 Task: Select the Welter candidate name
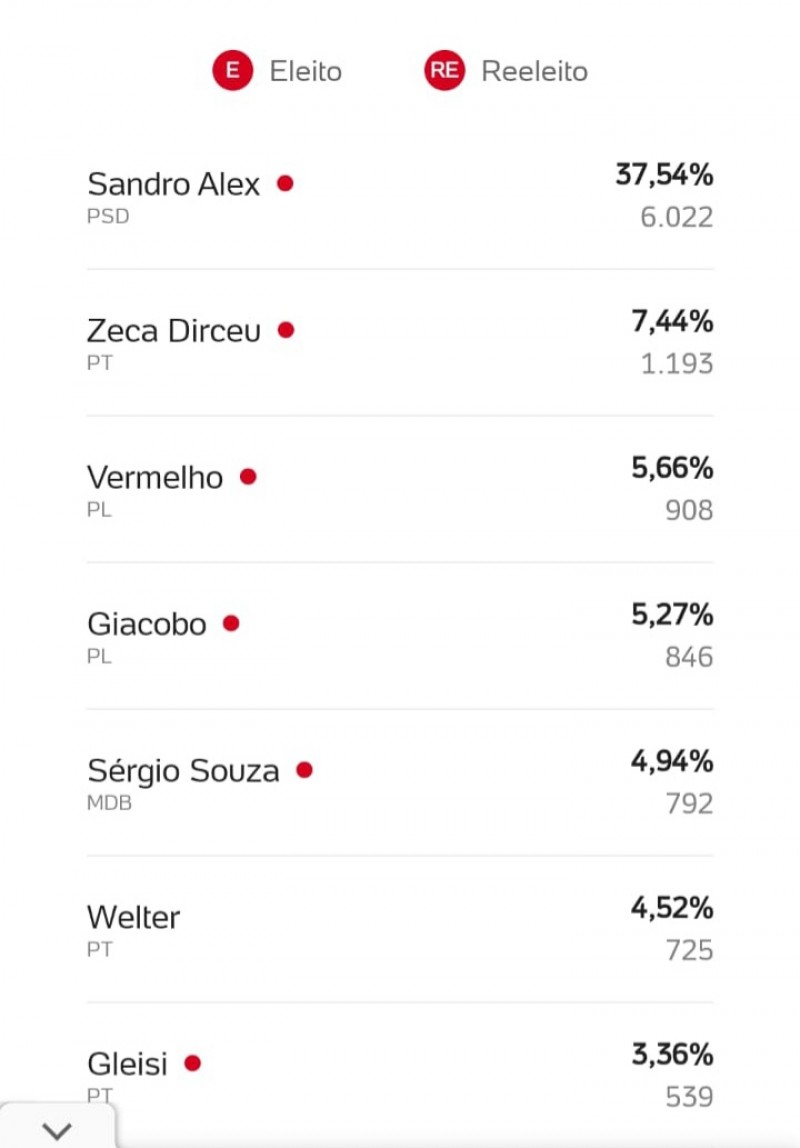point(133,917)
